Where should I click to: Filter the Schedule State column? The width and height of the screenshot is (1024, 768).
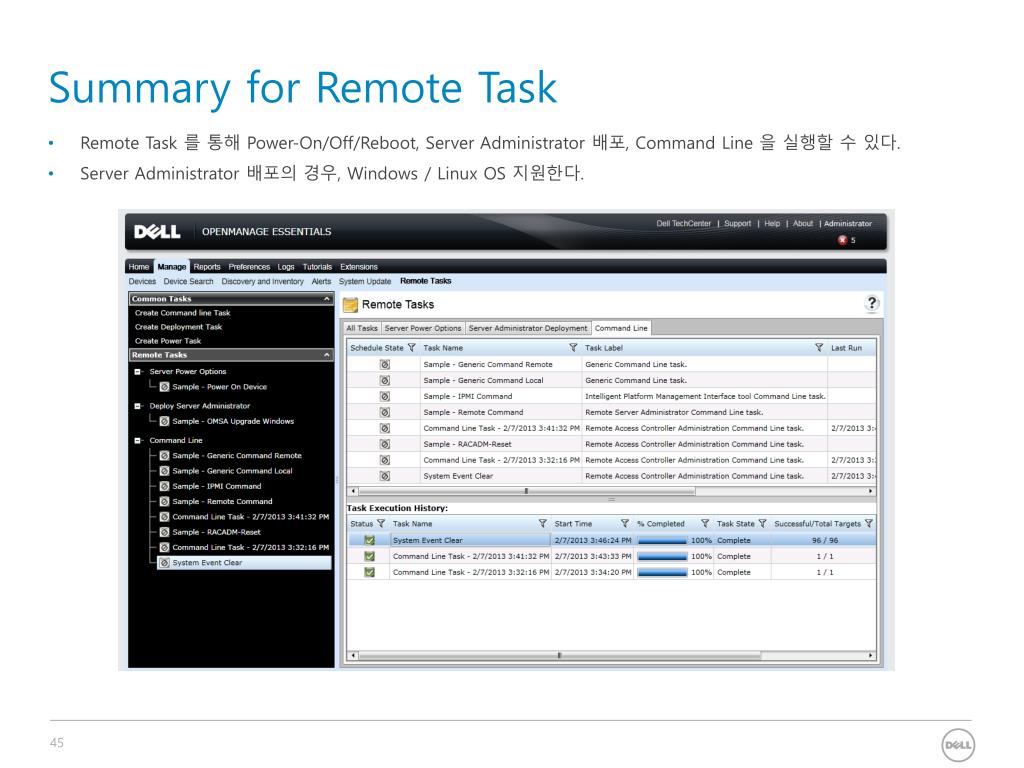(x=411, y=347)
